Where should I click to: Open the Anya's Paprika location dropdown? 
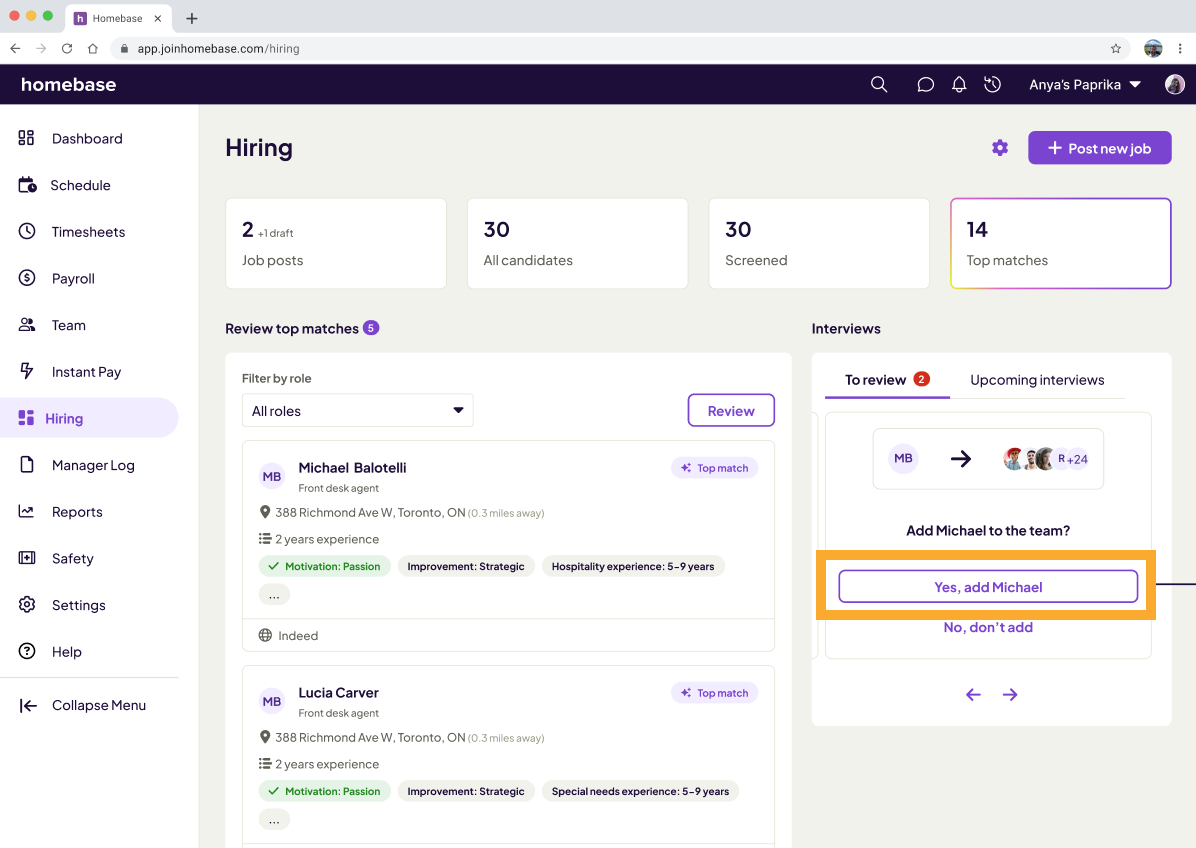pyautogui.click(x=1084, y=84)
